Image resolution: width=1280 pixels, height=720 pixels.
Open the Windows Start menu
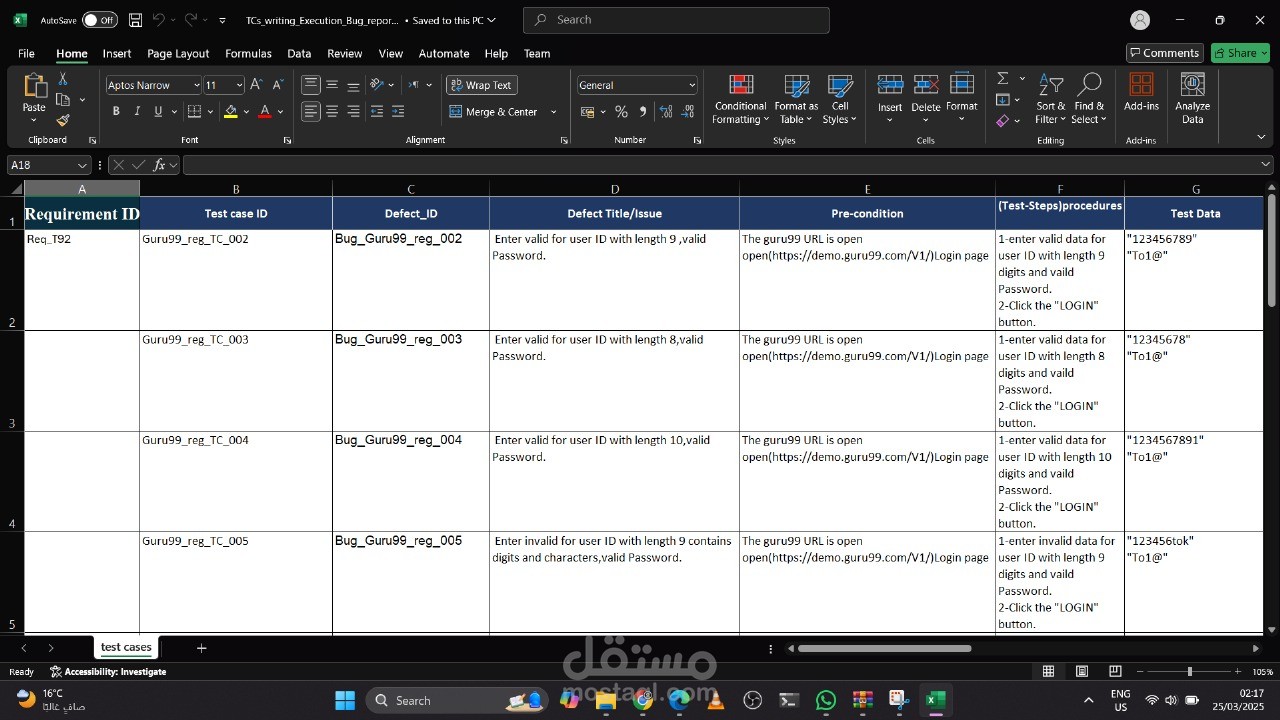click(x=345, y=700)
